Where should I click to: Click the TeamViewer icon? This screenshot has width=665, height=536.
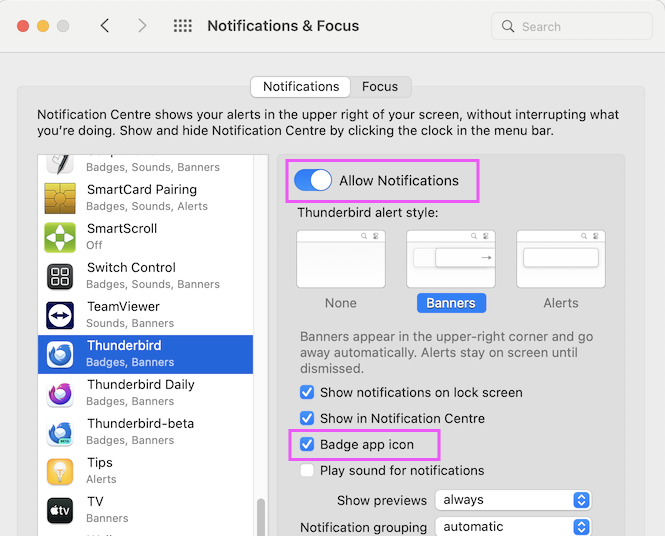click(60, 315)
